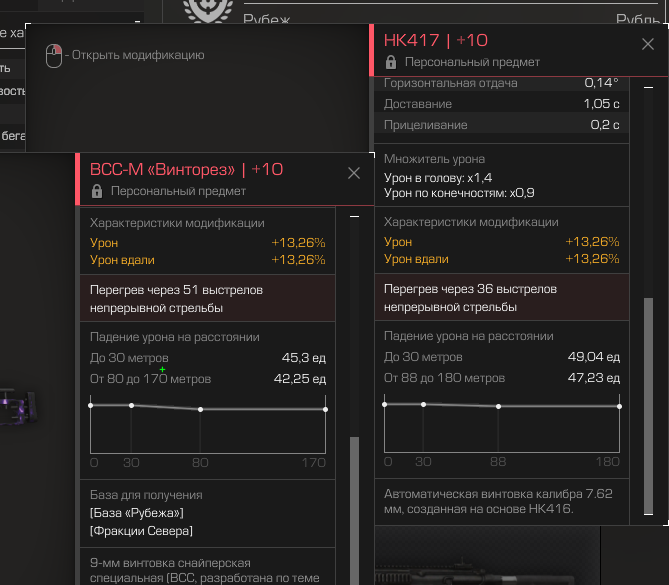Click 'Перегрев через 51 выстрелов' notice
This screenshot has width=669, height=585.
pyautogui.click(x=208, y=298)
